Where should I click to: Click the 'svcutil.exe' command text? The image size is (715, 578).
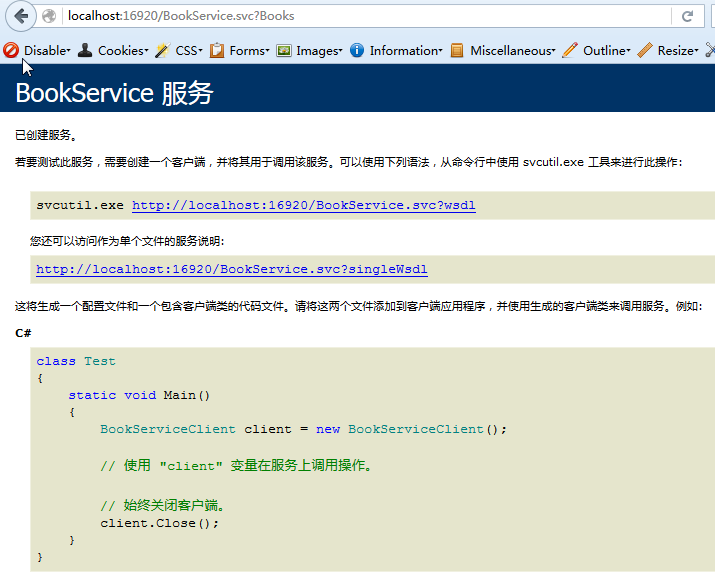pyautogui.click(x=80, y=205)
